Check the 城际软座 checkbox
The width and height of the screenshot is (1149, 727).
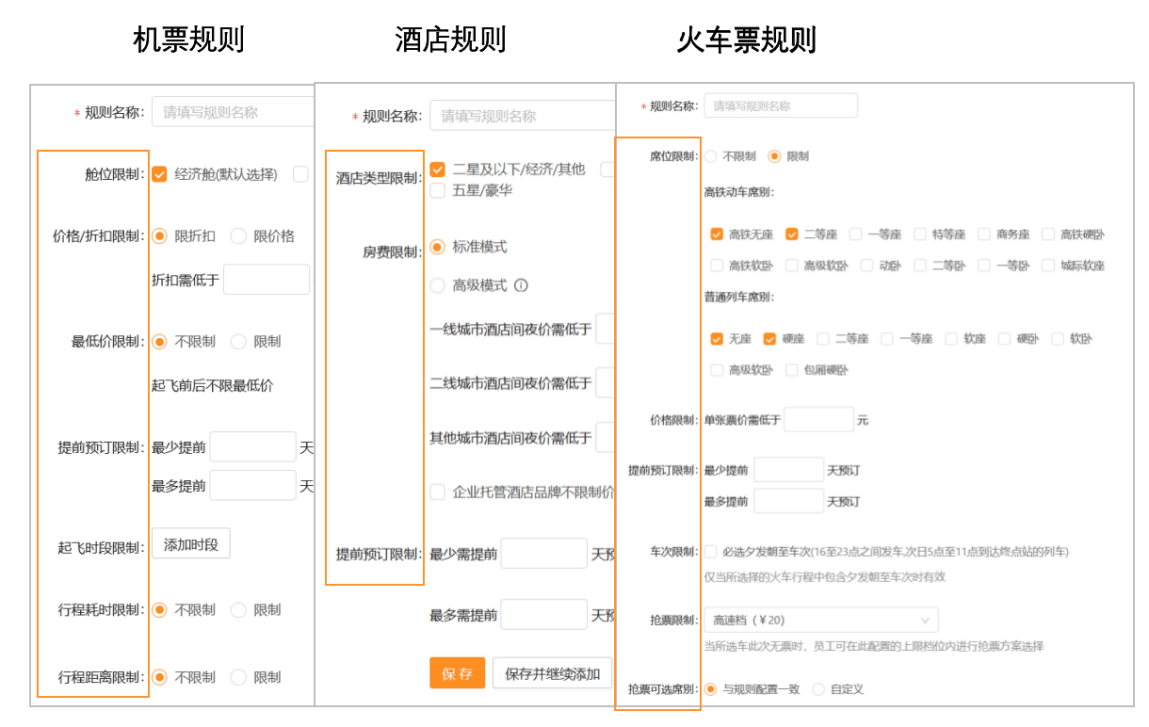pos(1048,265)
